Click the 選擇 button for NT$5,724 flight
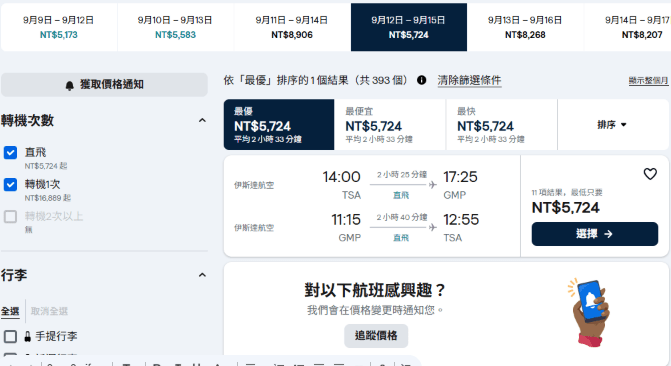671x366 pixels. tap(595, 234)
